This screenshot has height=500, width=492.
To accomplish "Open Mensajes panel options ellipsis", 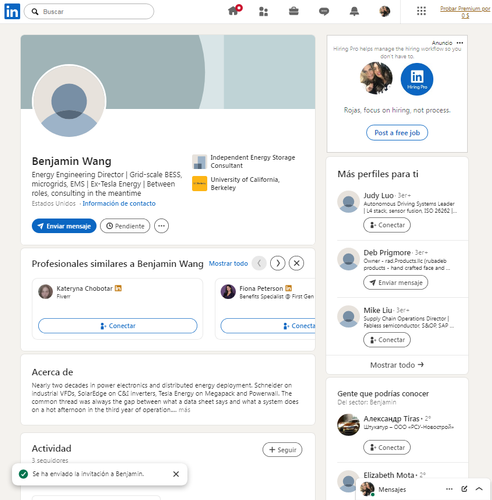I will tap(449, 489).
